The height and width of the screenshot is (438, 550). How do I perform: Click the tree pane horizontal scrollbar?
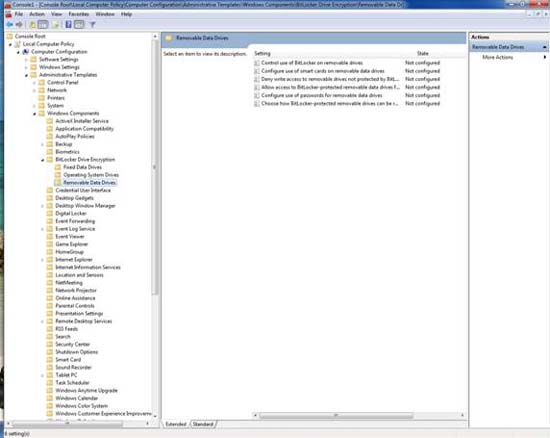pyautogui.click(x=67, y=424)
